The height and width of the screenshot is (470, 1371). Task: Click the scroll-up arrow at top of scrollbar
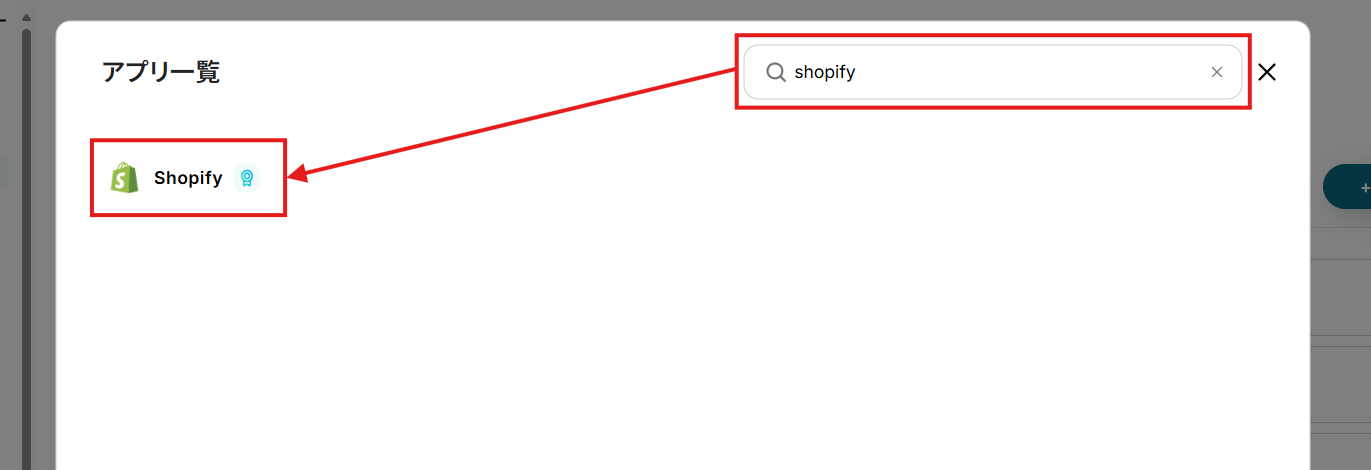point(26,18)
